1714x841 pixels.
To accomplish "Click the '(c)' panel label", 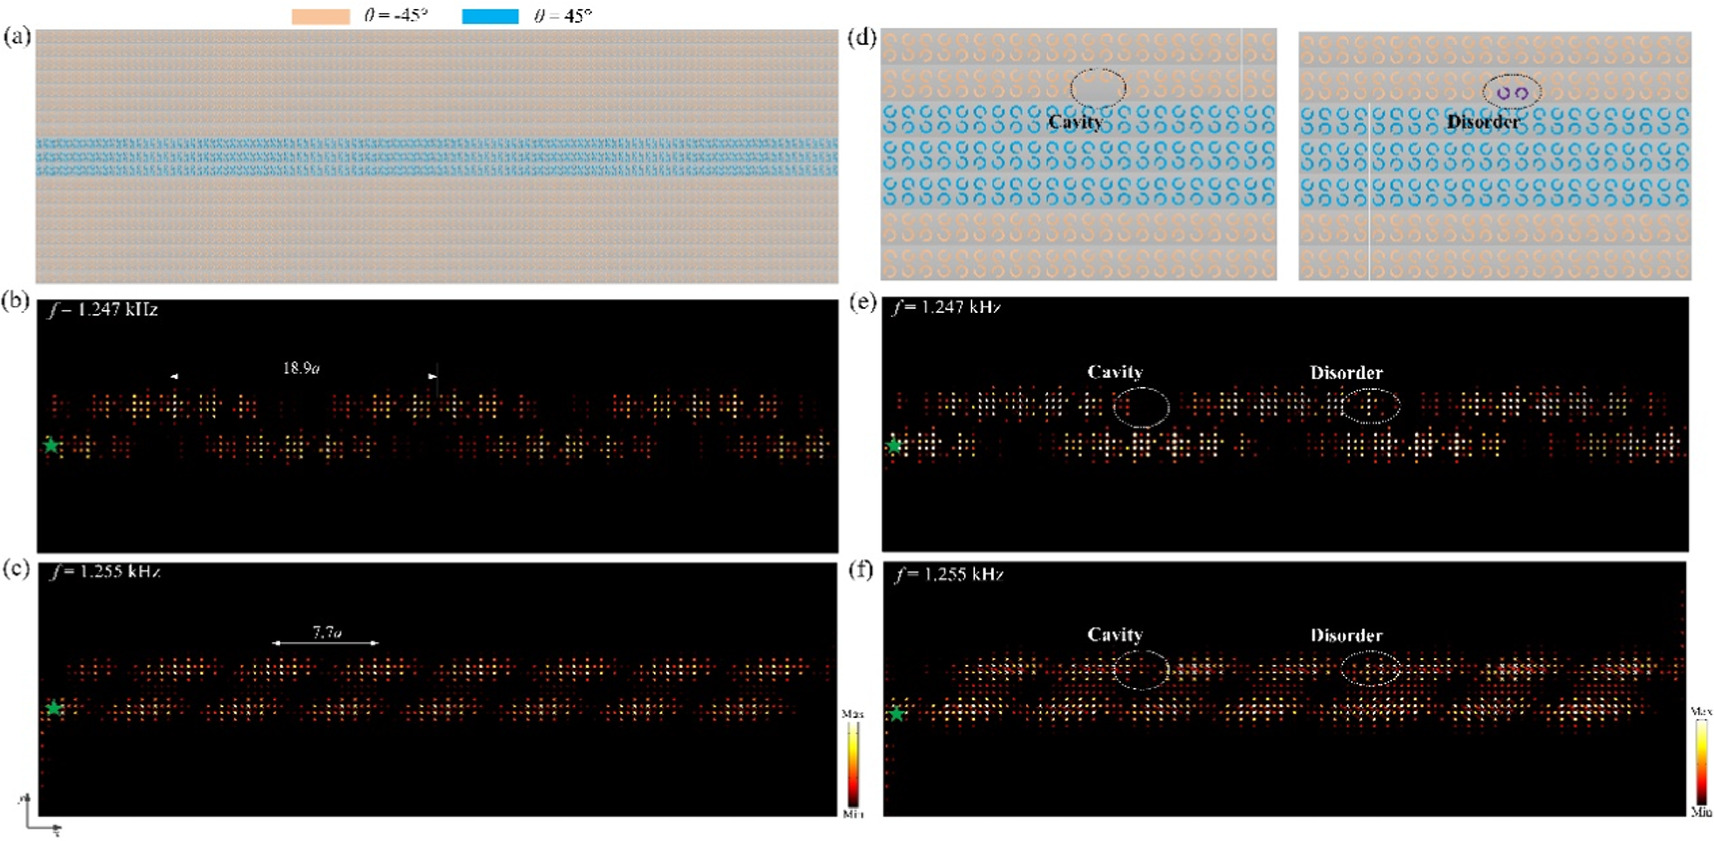I will (16, 569).
